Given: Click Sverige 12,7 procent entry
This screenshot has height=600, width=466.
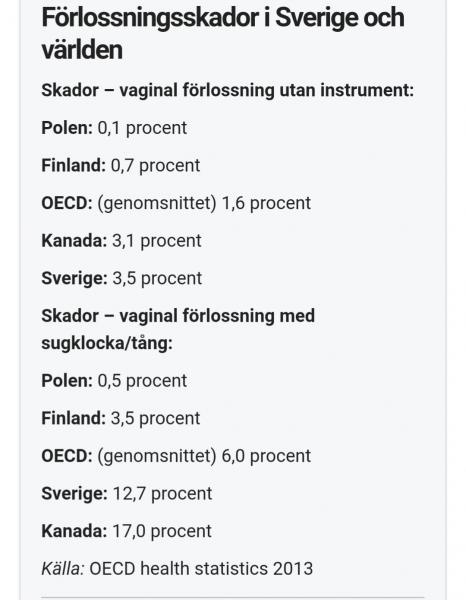Looking at the screenshot, I should coord(127,494).
